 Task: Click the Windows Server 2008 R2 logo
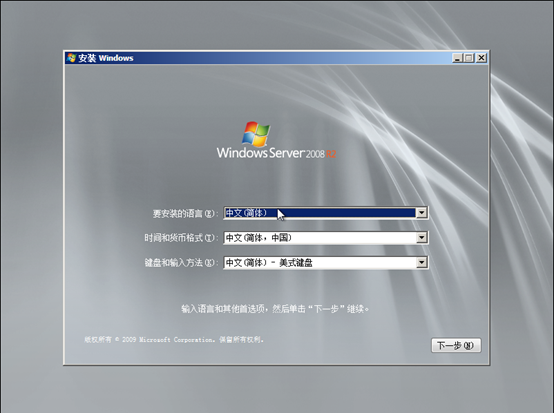coord(276,140)
